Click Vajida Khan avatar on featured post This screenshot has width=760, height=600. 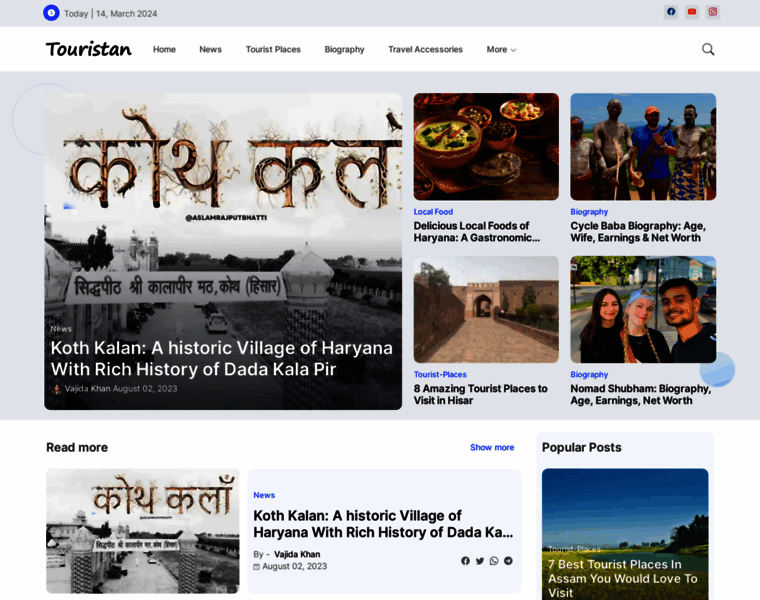pos(57,389)
